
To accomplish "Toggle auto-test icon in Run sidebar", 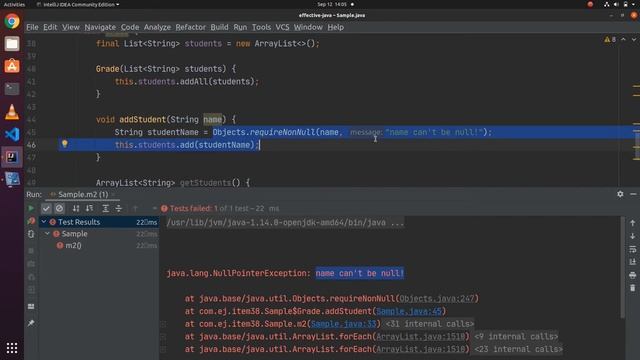I will (x=31, y=234).
